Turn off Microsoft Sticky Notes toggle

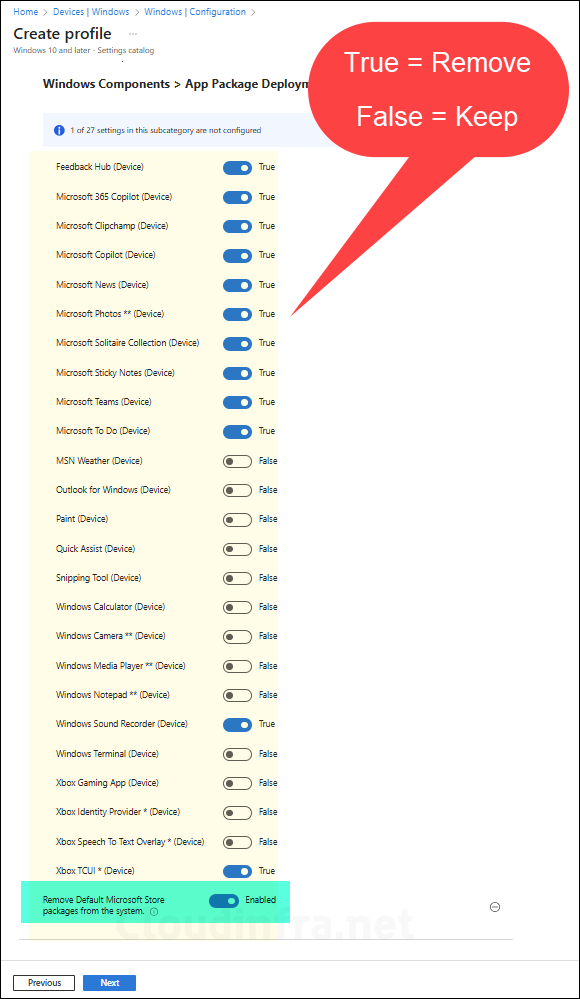(237, 373)
